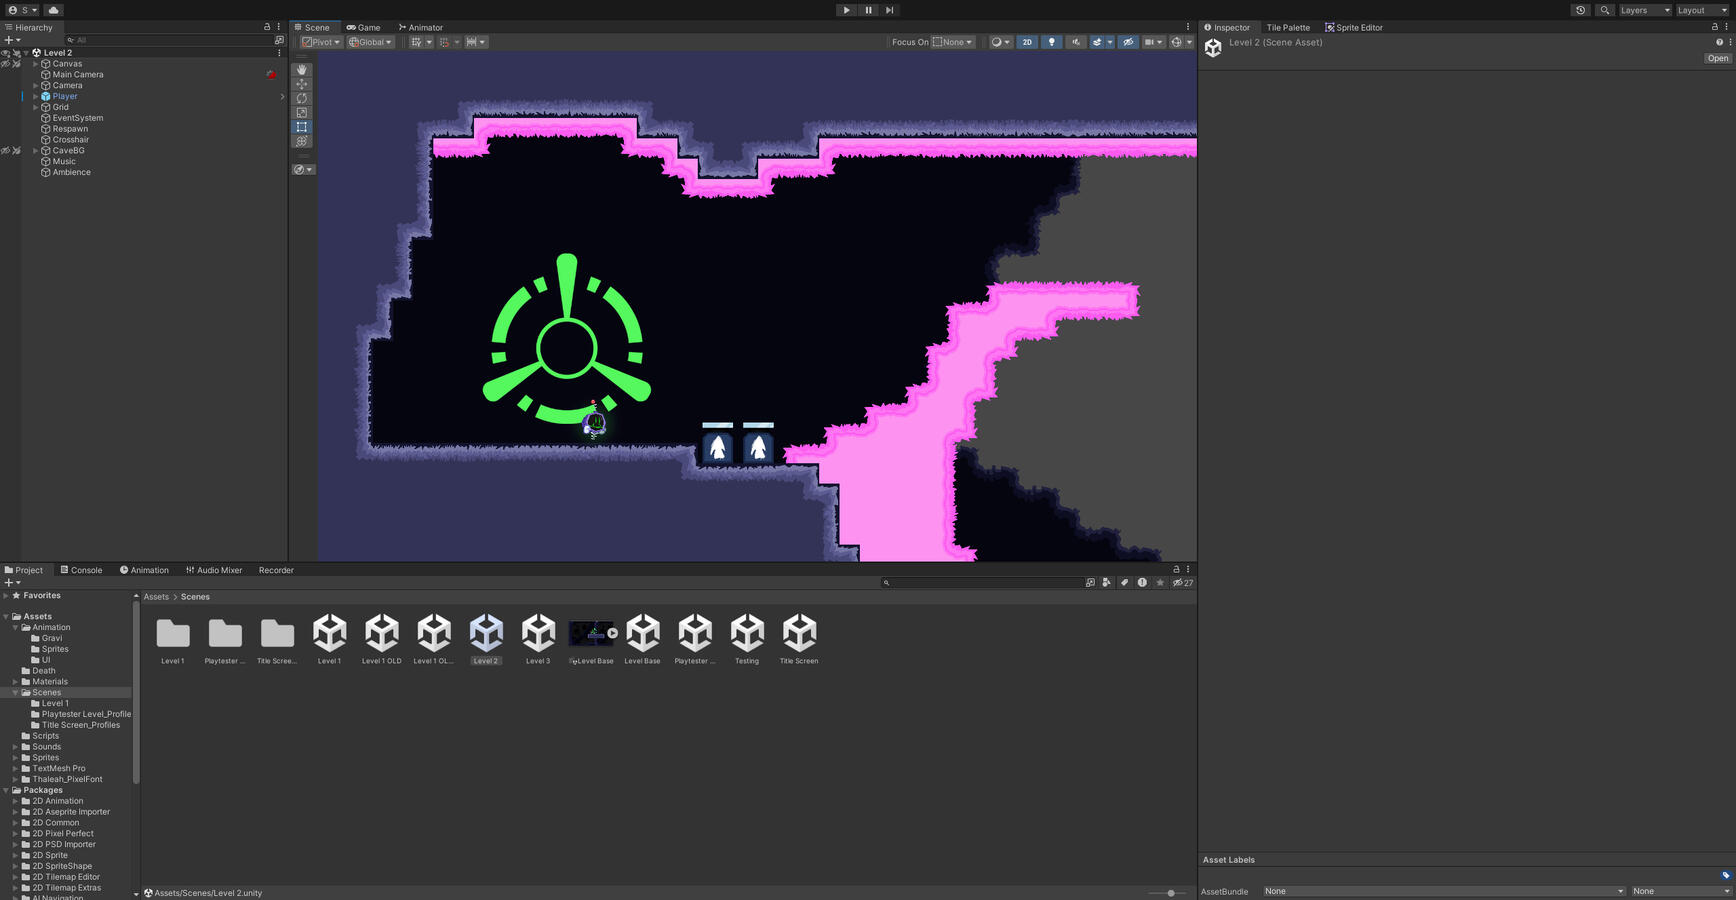Expand the Player object in the Hierarchy
Screen dimensions: 1736x900
36,96
